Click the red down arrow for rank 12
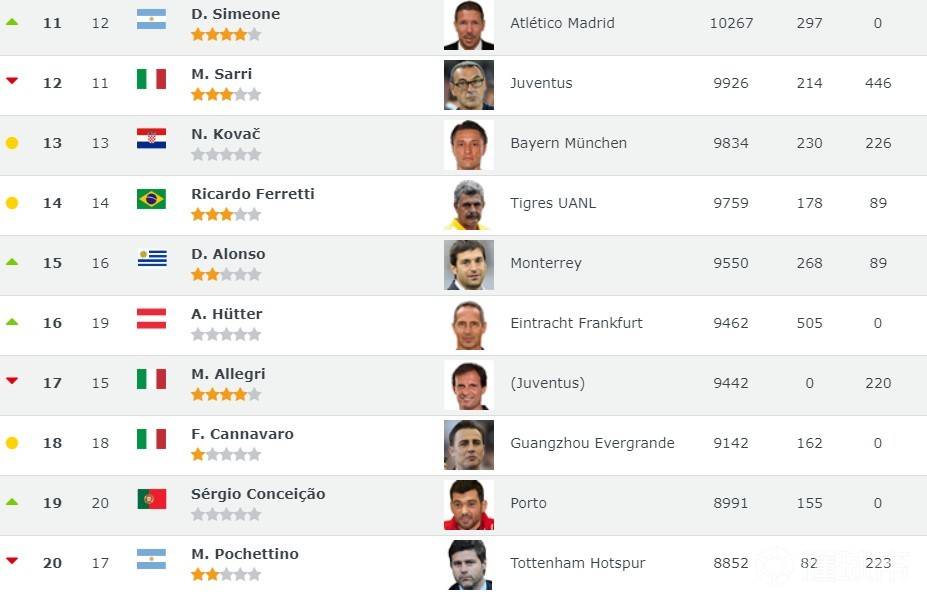This screenshot has width=927, height=595. point(12,81)
